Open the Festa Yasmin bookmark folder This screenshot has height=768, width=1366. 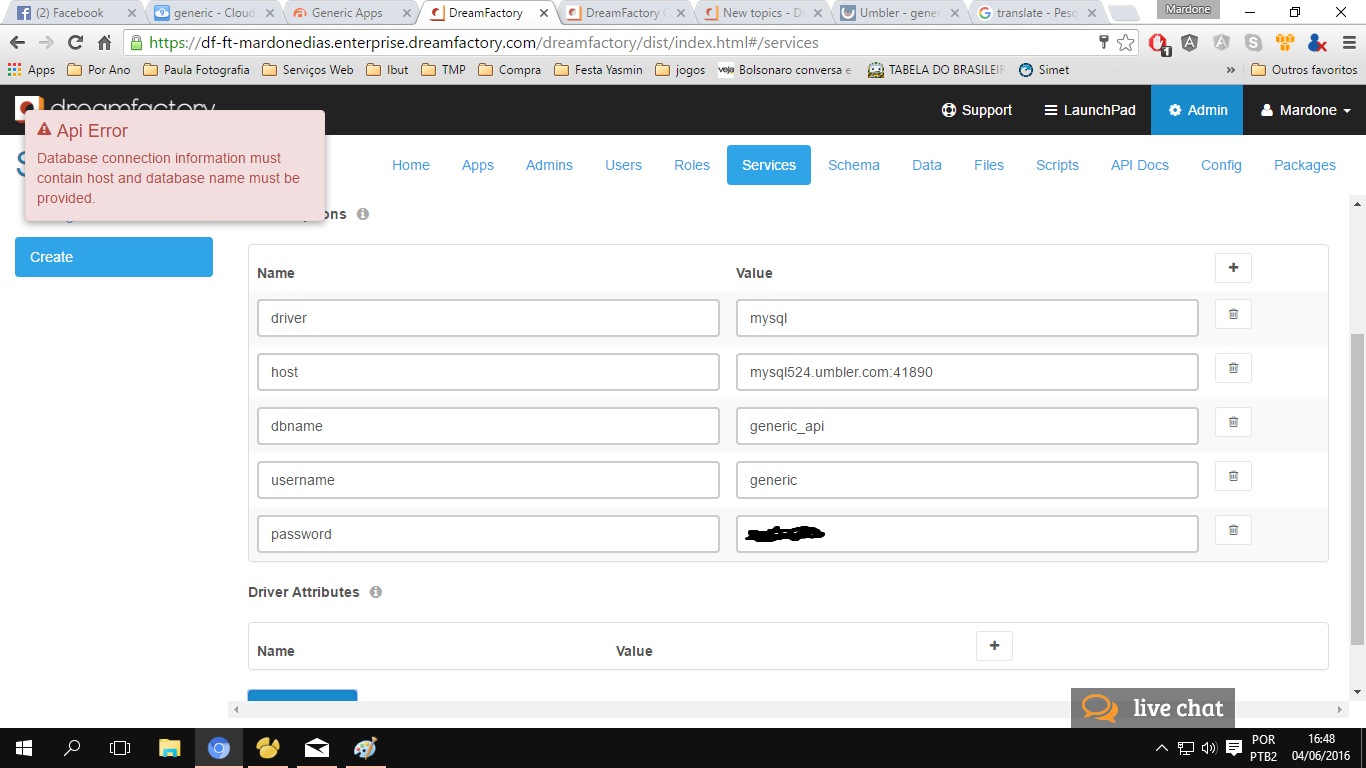pyautogui.click(x=598, y=70)
